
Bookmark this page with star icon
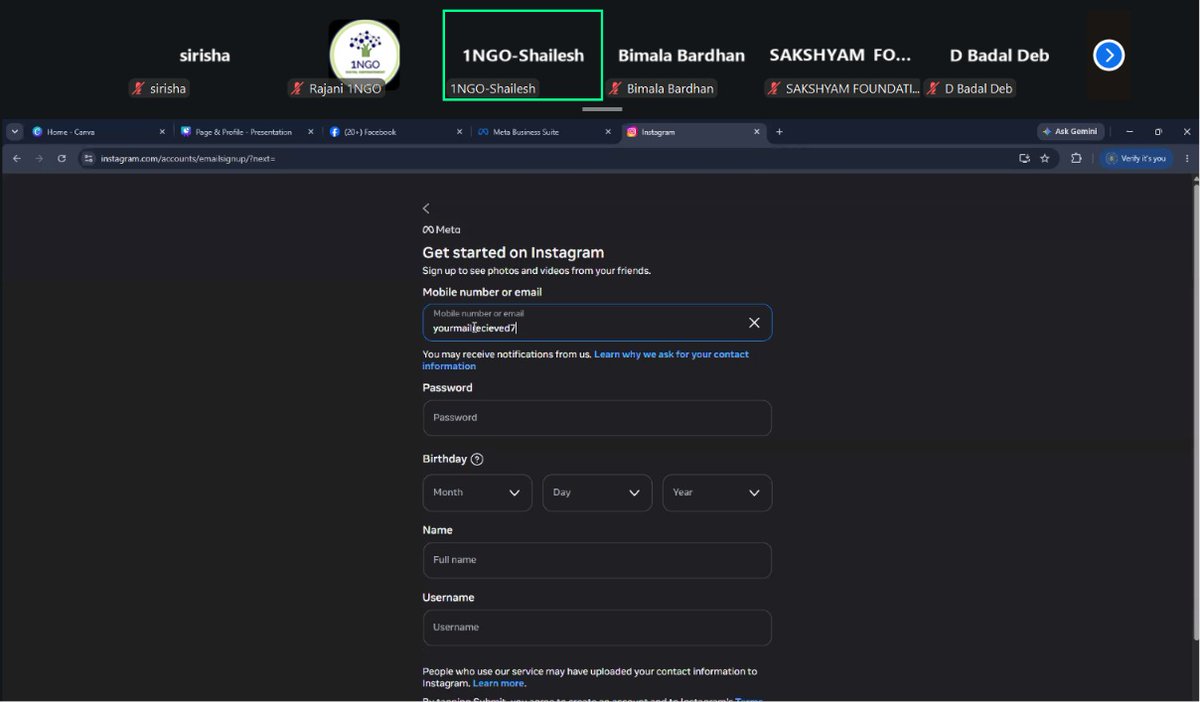(1045, 158)
